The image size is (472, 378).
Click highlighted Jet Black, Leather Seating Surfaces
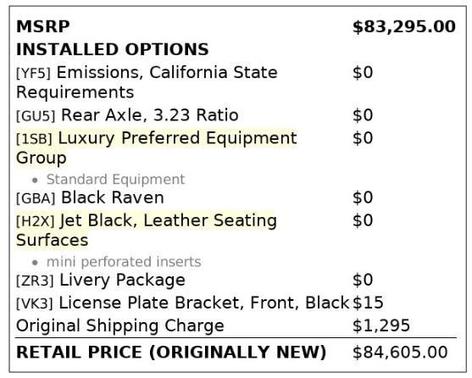point(147,230)
